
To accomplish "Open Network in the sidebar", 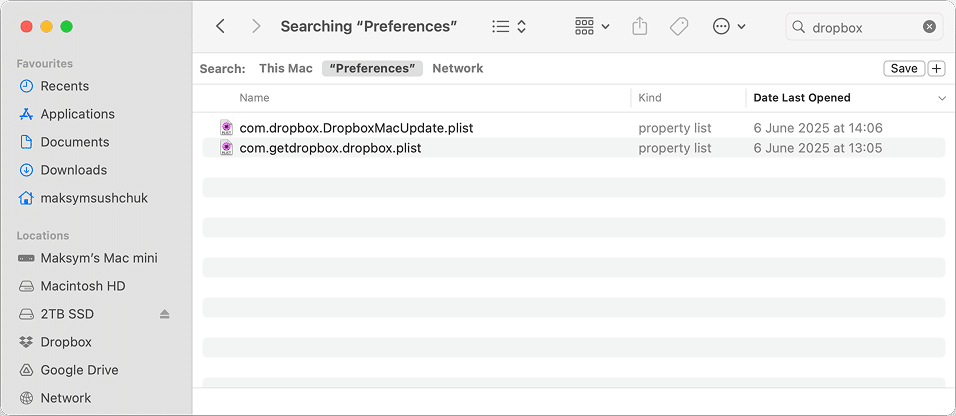I will tap(66, 398).
